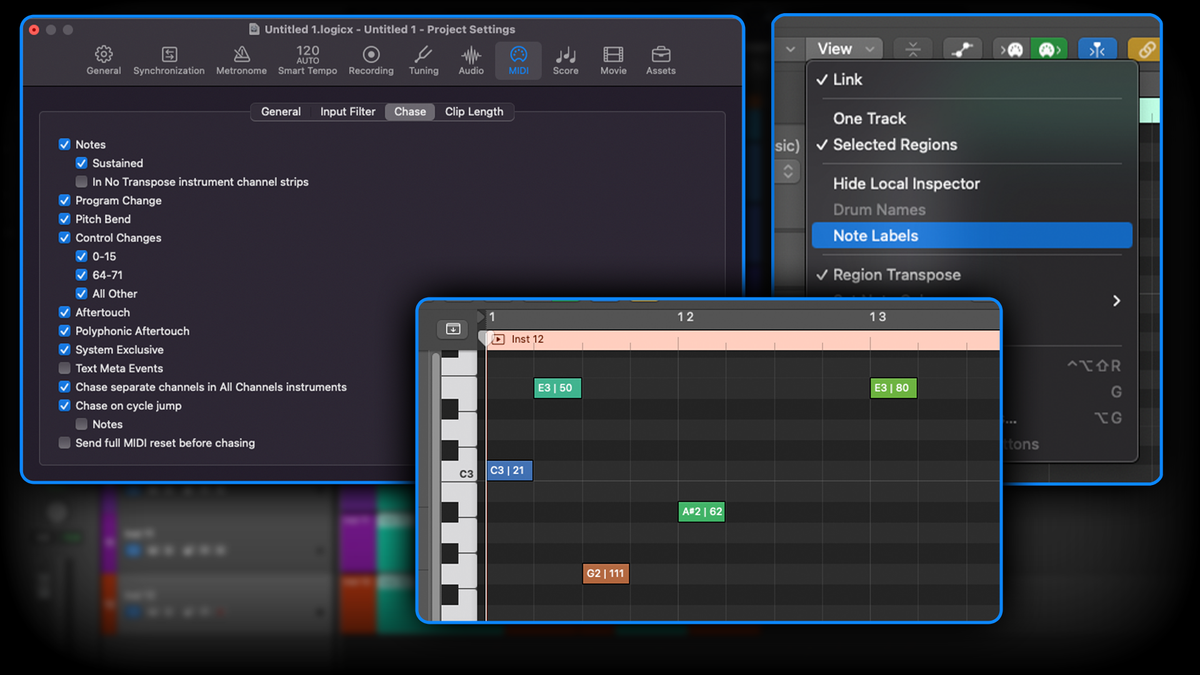Open the dropdown left of View
The width and height of the screenshot is (1200, 675).
pyautogui.click(x=790, y=49)
